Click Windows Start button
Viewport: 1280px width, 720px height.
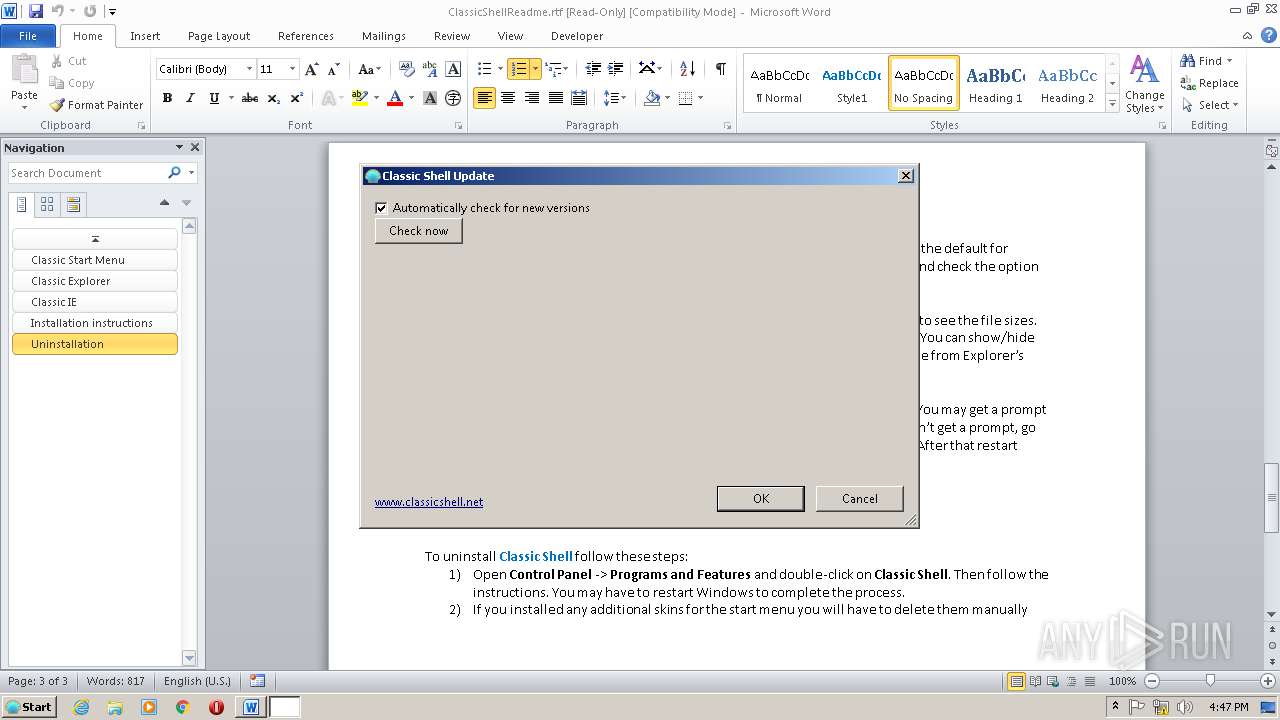click(x=29, y=707)
